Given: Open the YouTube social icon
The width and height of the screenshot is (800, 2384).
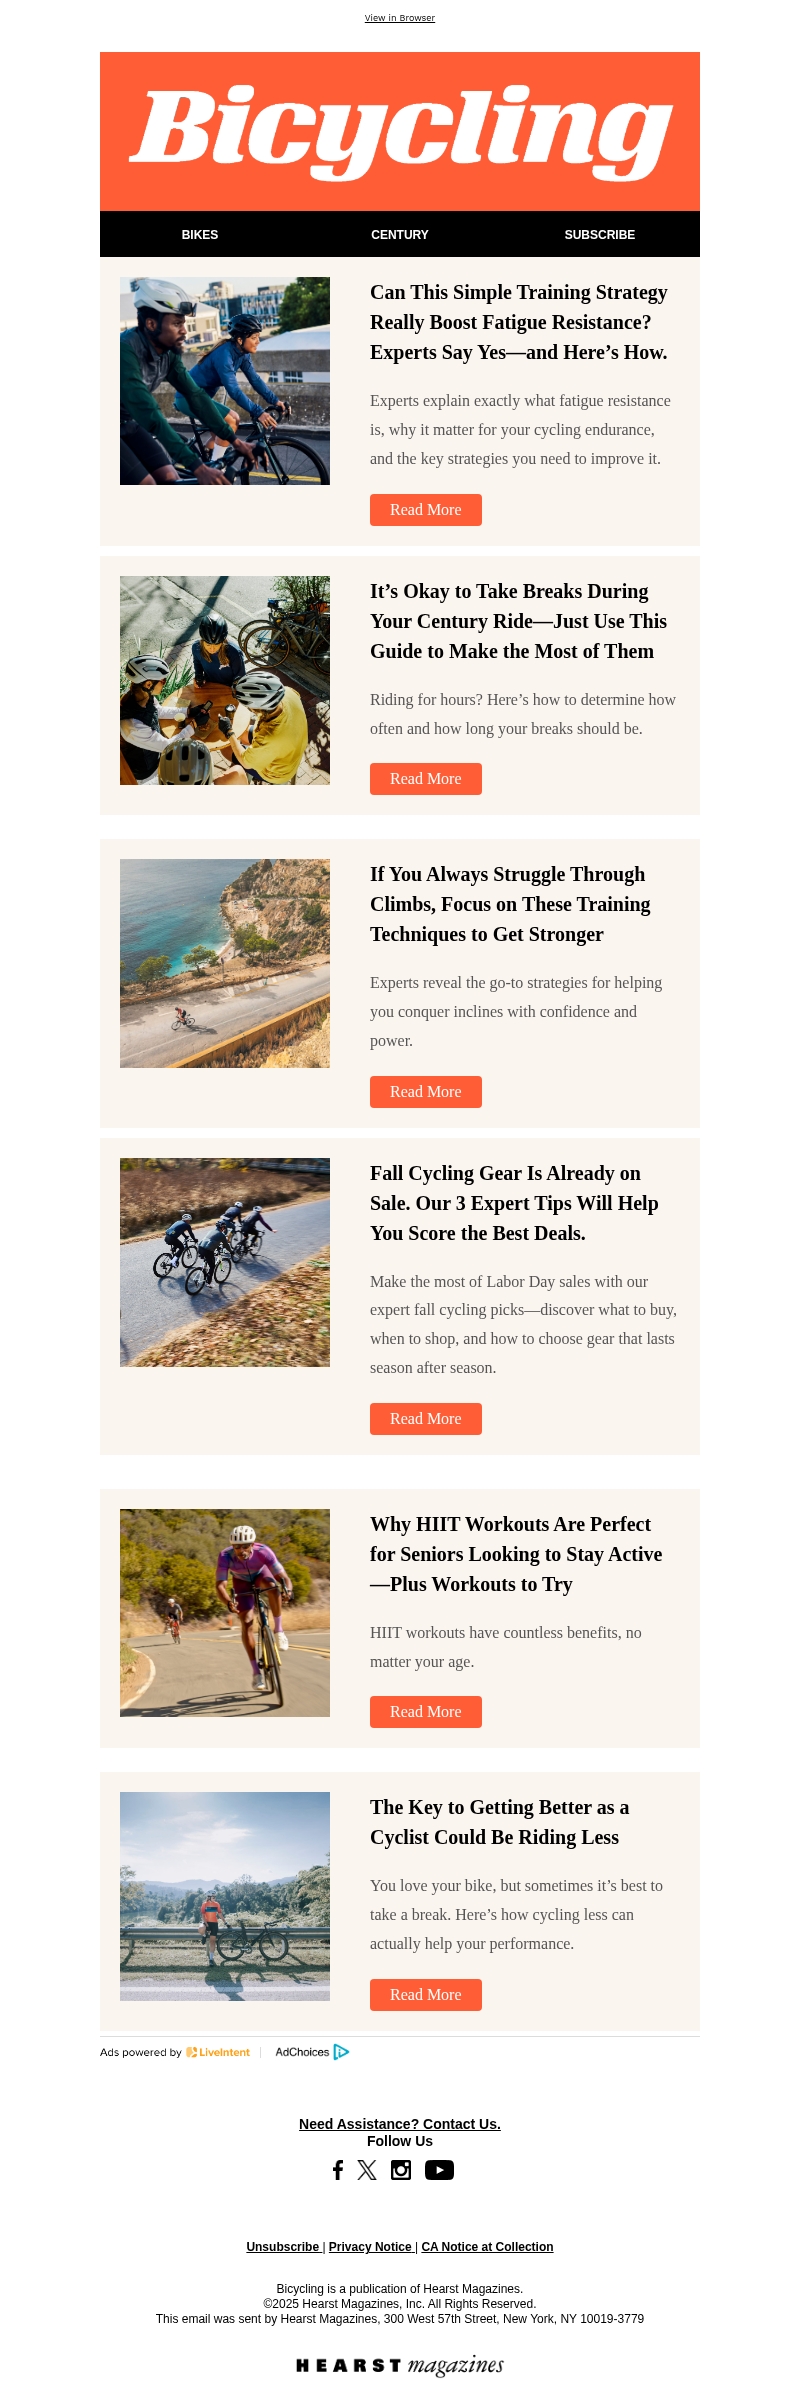Looking at the screenshot, I should pyautogui.click(x=439, y=2169).
